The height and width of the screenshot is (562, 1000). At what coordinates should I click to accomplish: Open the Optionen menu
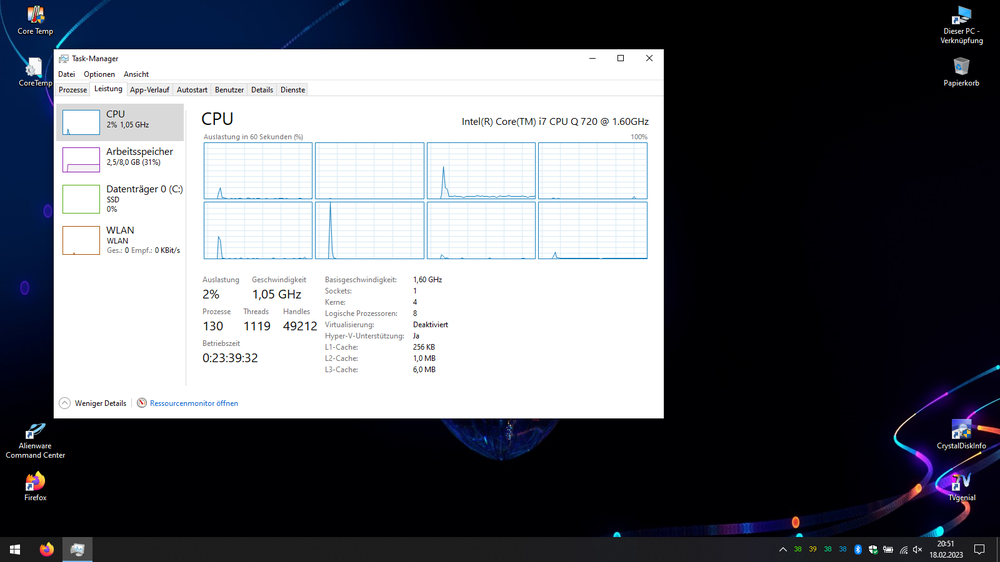coord(99,74)
